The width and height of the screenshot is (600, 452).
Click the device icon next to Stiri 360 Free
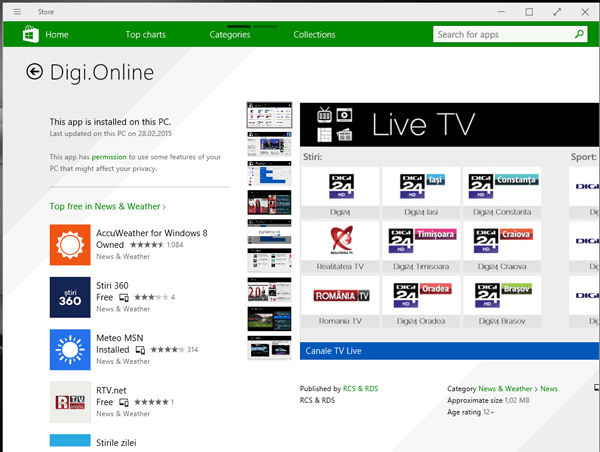click(124, 297)
